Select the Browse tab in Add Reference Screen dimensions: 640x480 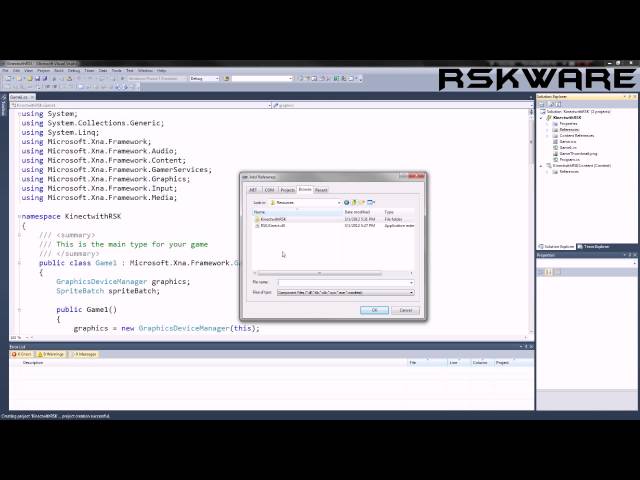[x=305, y=189]
